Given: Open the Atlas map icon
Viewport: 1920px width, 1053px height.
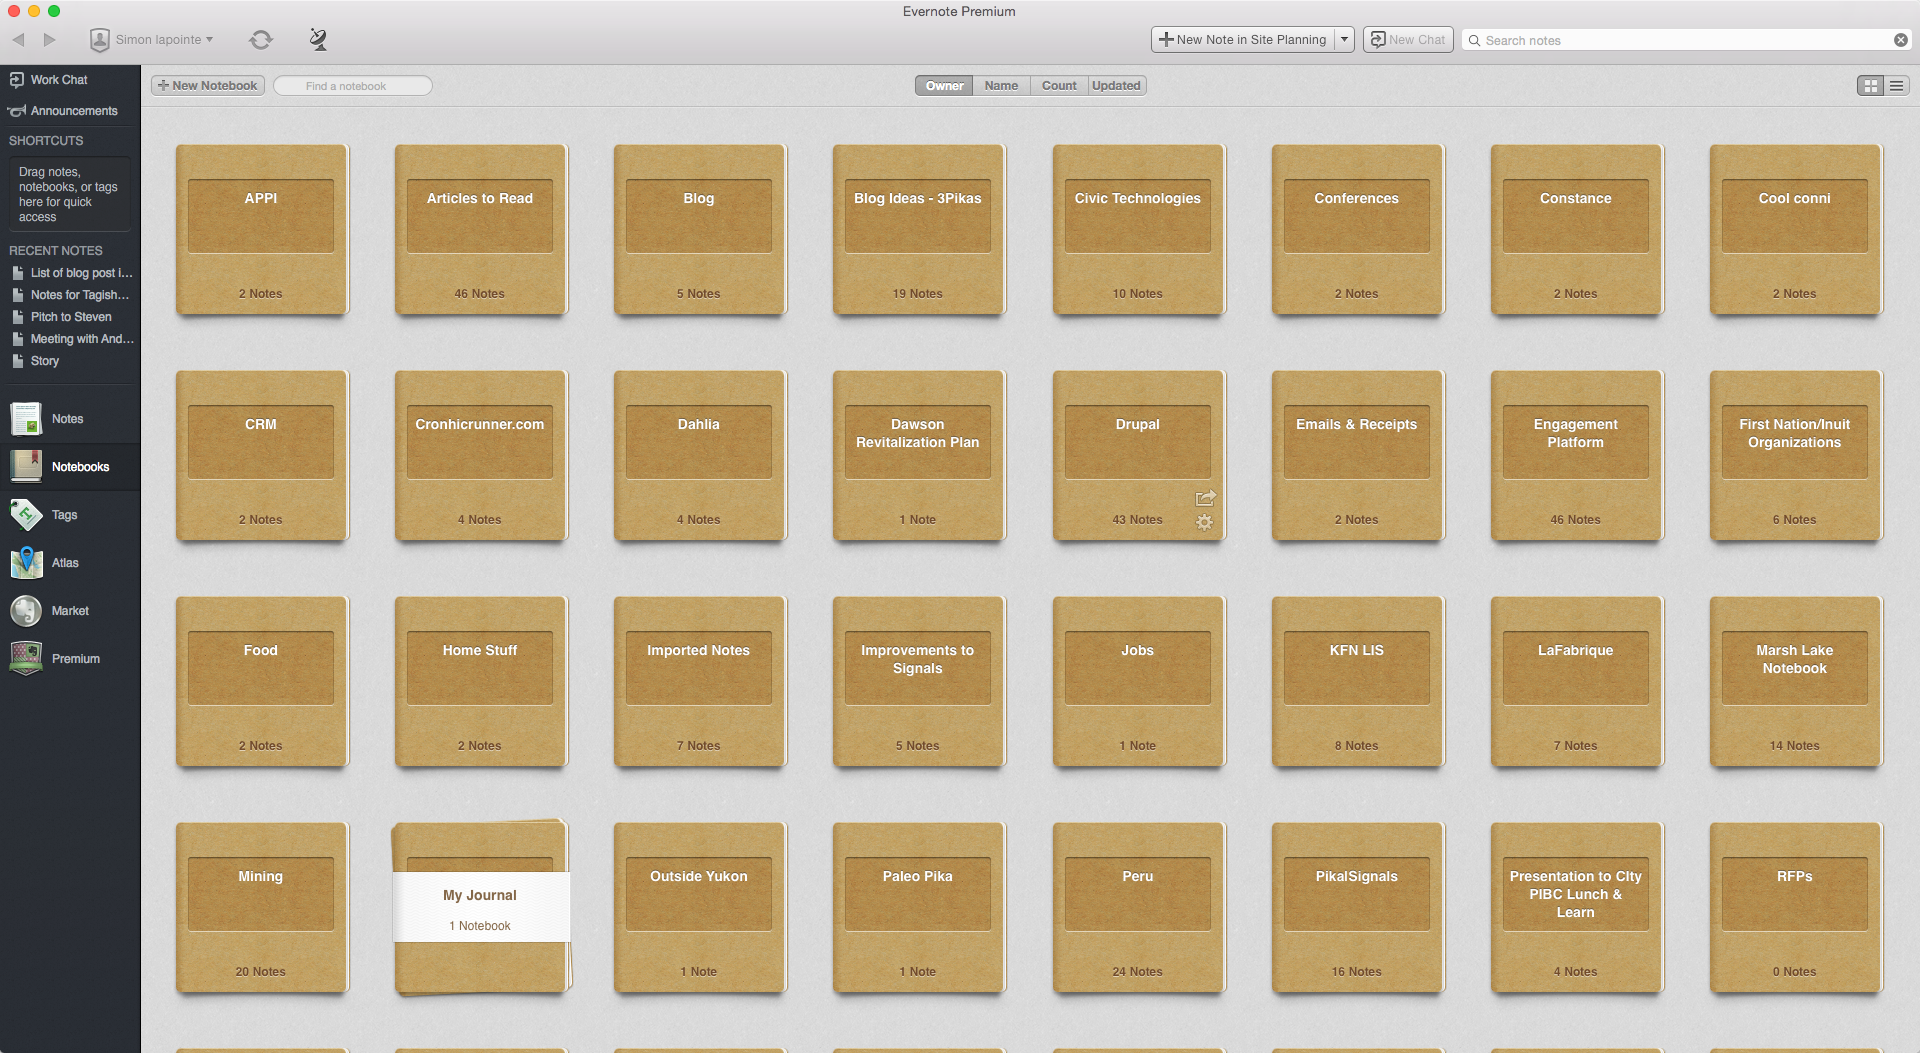Looking at the screenshot, I should point(26,563).
